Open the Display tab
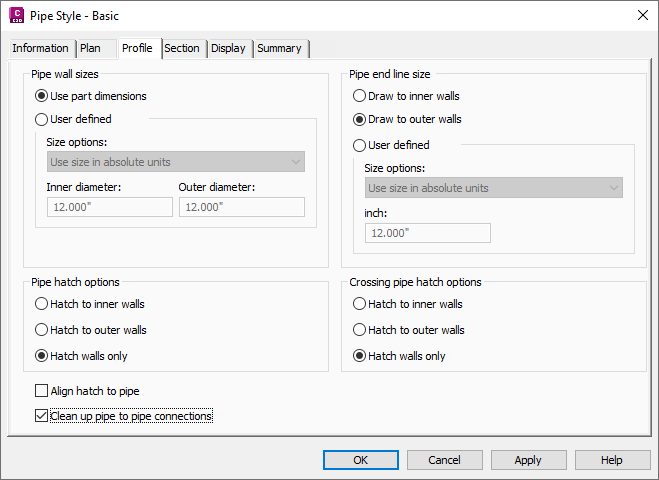 [228, 48]
